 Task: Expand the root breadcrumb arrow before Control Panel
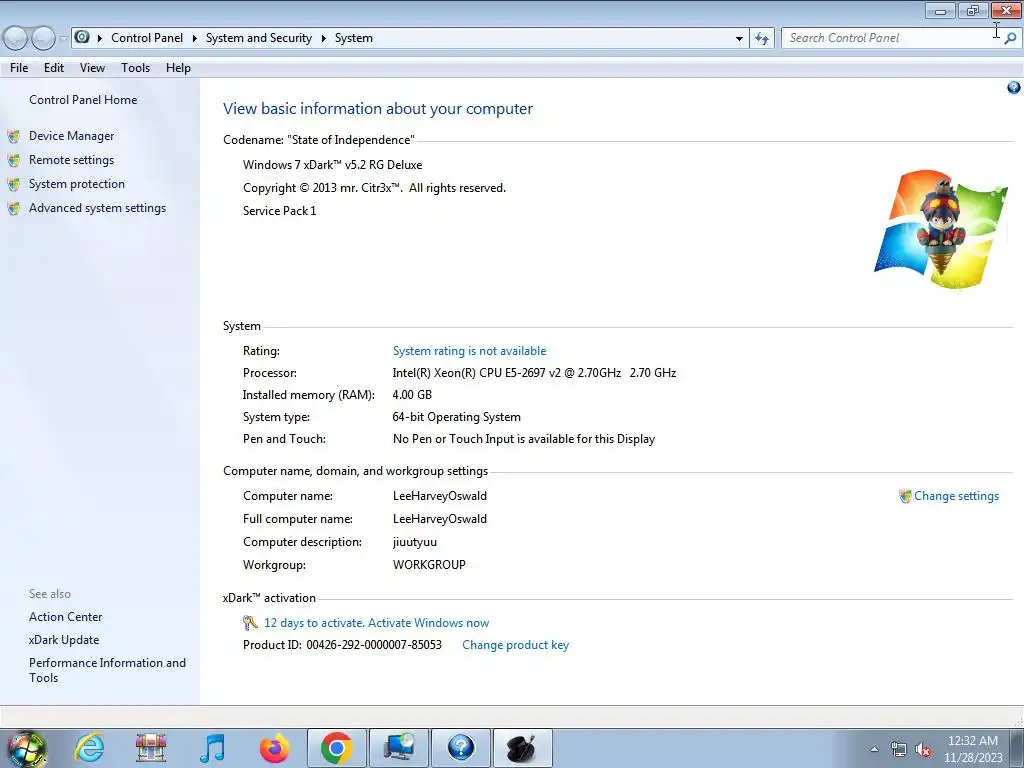100,38
